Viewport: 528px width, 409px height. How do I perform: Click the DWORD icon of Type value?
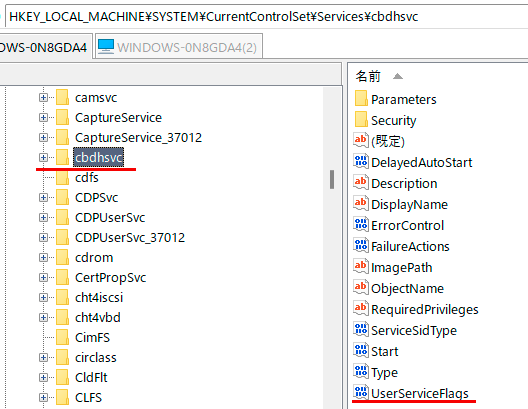click(361, 371)
